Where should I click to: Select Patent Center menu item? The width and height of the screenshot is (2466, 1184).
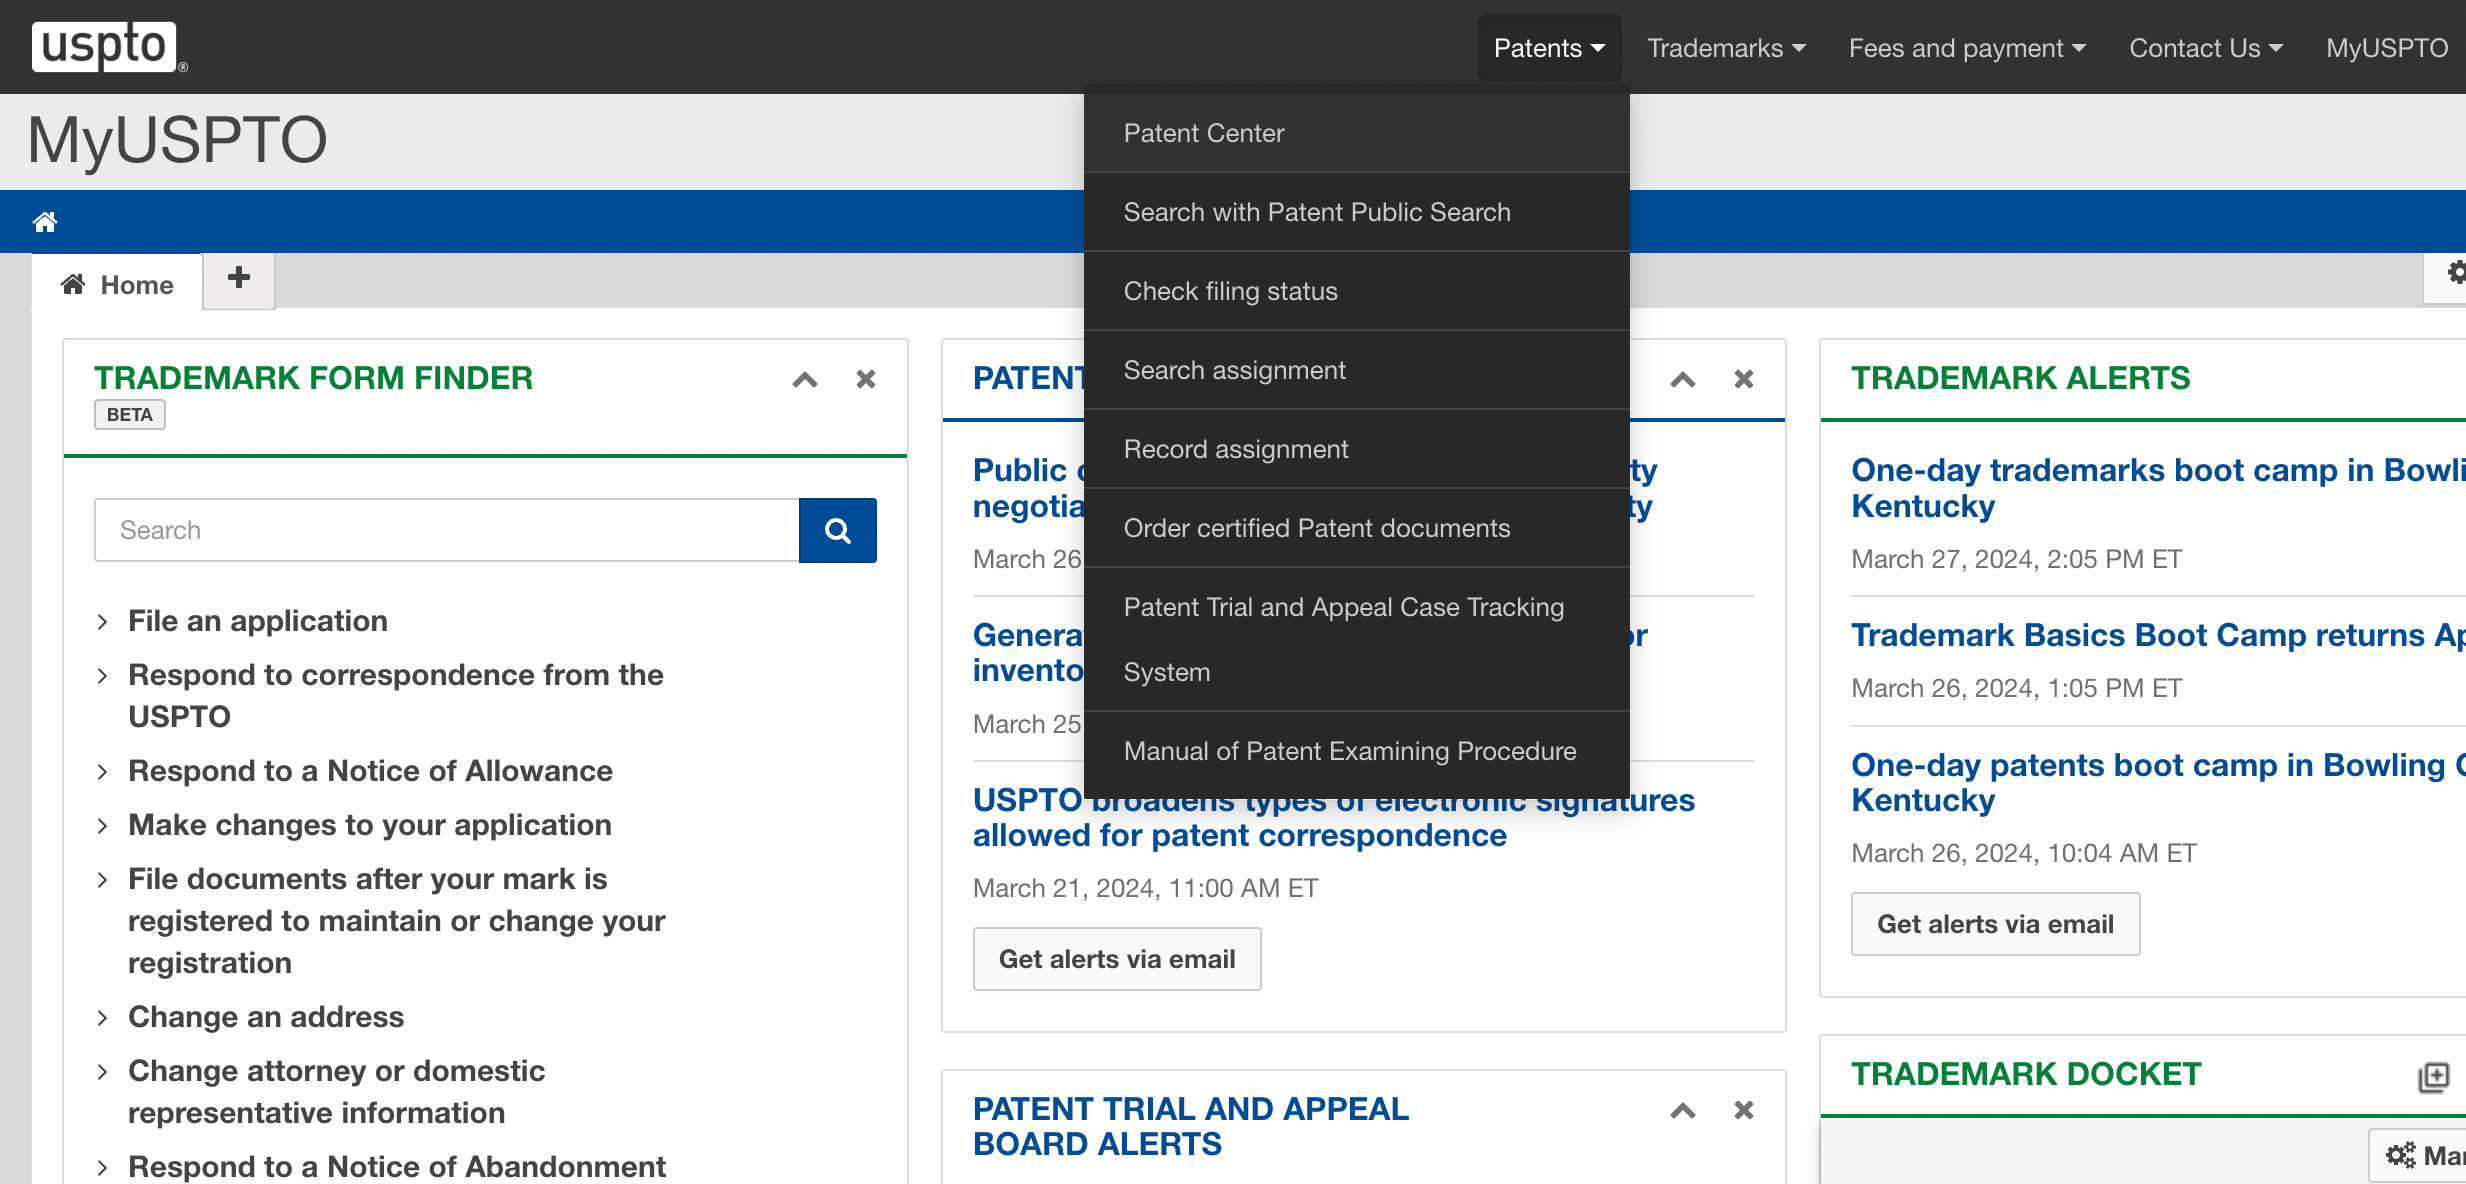[x=1356, y=133]
